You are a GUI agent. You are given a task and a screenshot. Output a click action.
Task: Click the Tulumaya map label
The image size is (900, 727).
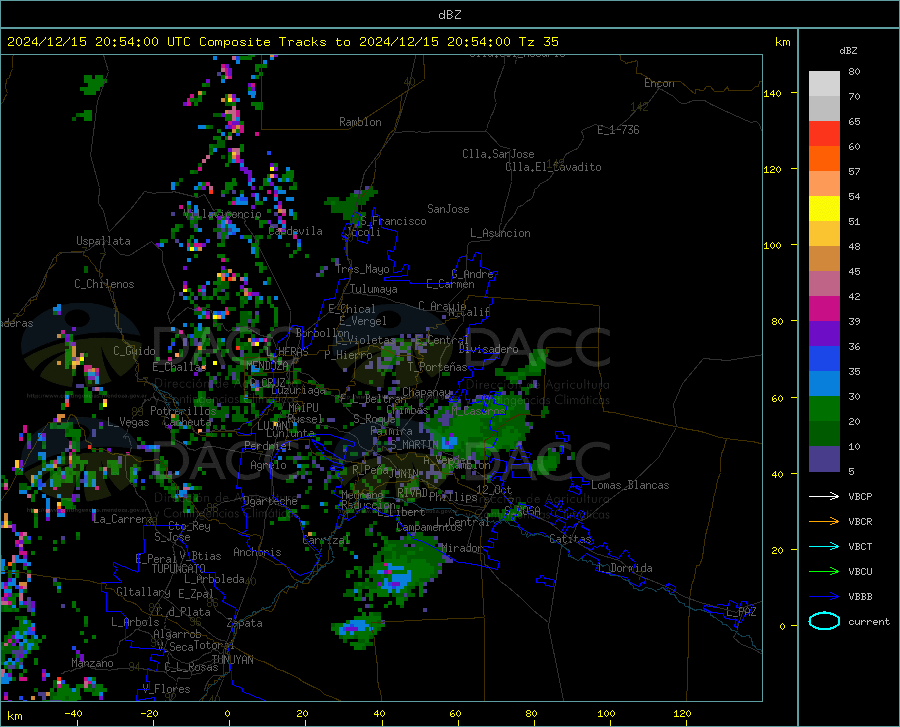(374, 289)
